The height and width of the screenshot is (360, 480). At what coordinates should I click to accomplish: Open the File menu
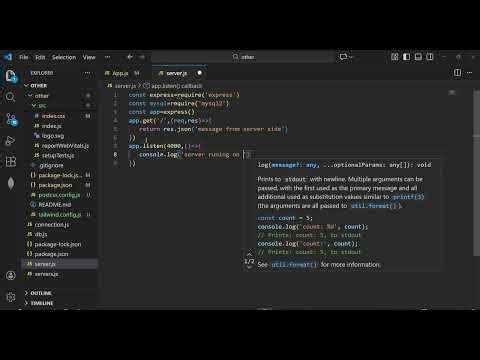tap(24, 57)
